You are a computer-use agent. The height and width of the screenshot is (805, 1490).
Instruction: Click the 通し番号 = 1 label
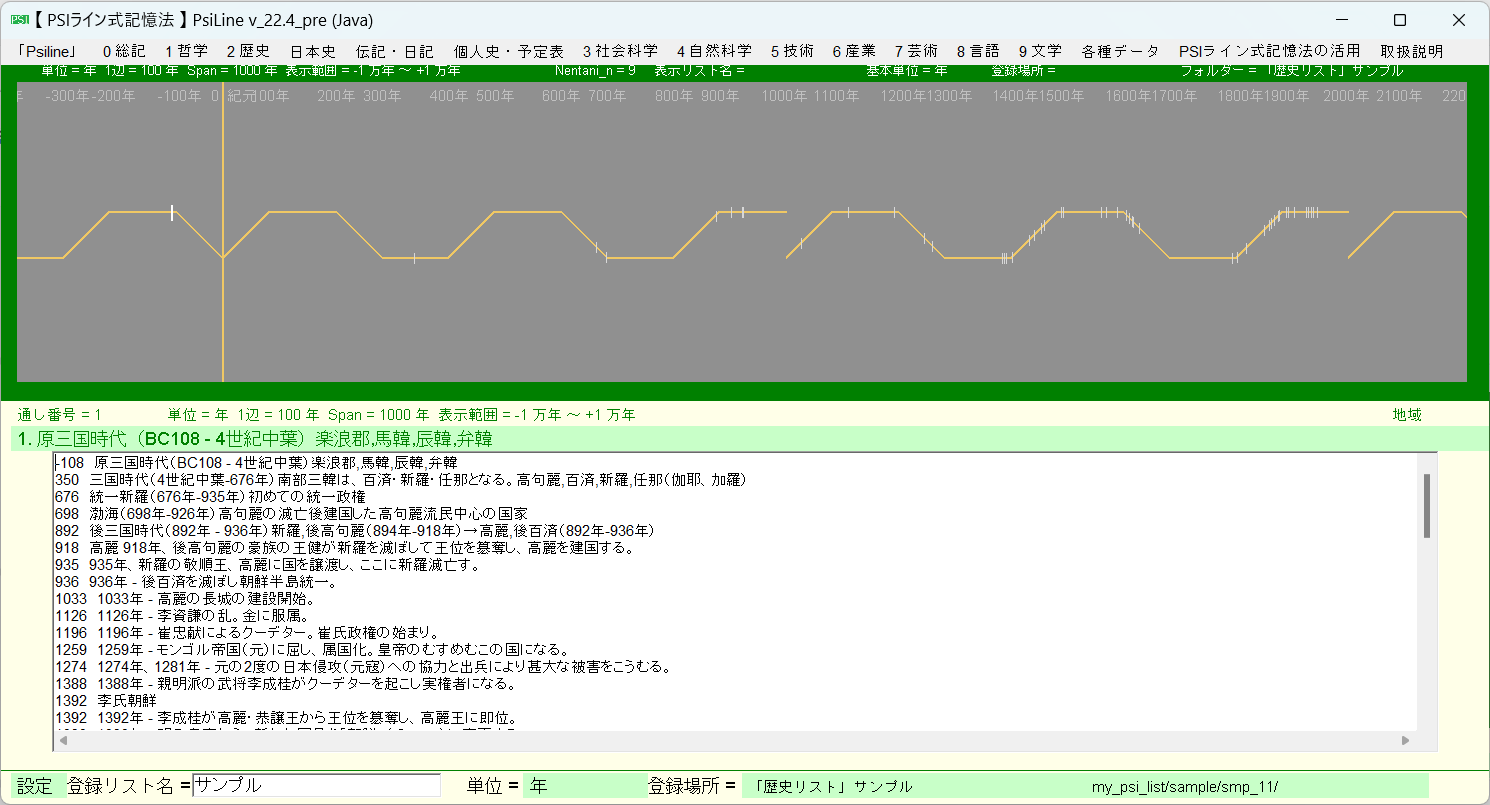click(59, 415)
